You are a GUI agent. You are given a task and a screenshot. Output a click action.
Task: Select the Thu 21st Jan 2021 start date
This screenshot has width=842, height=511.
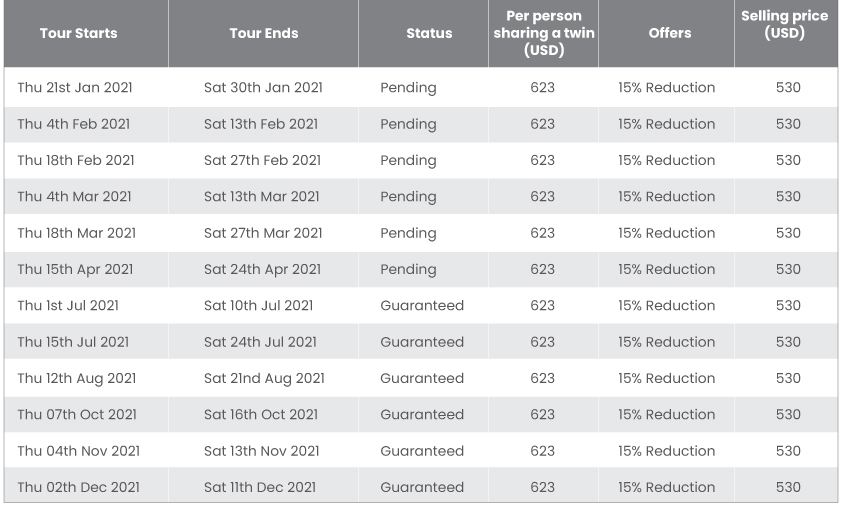click(x=75, y=87)
